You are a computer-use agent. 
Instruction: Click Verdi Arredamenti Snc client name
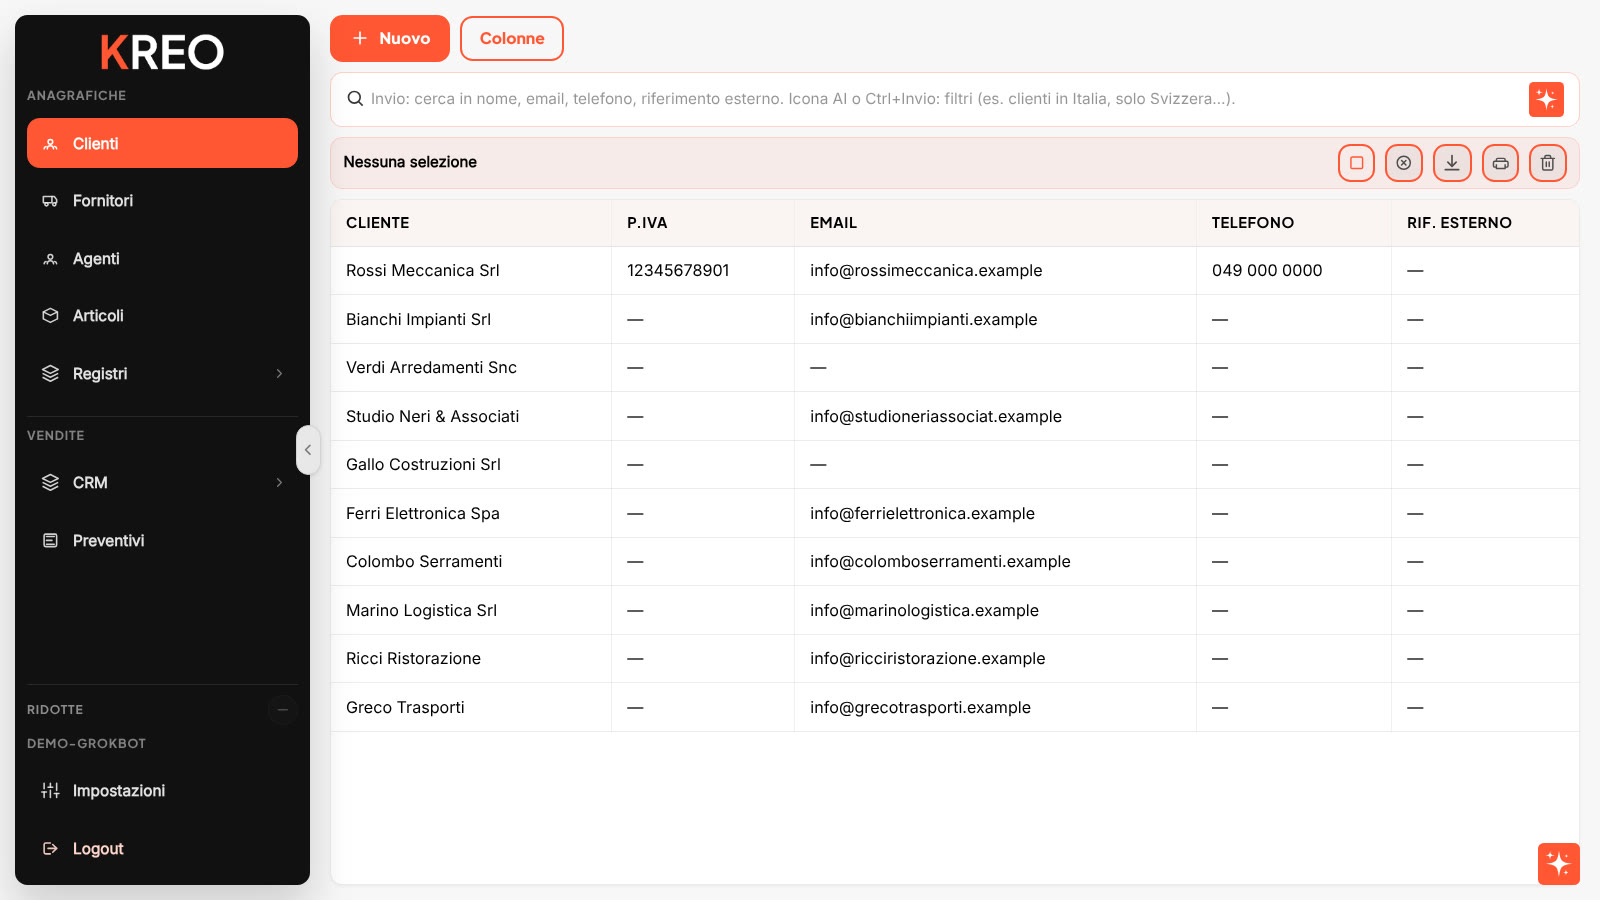coord(431,368)
